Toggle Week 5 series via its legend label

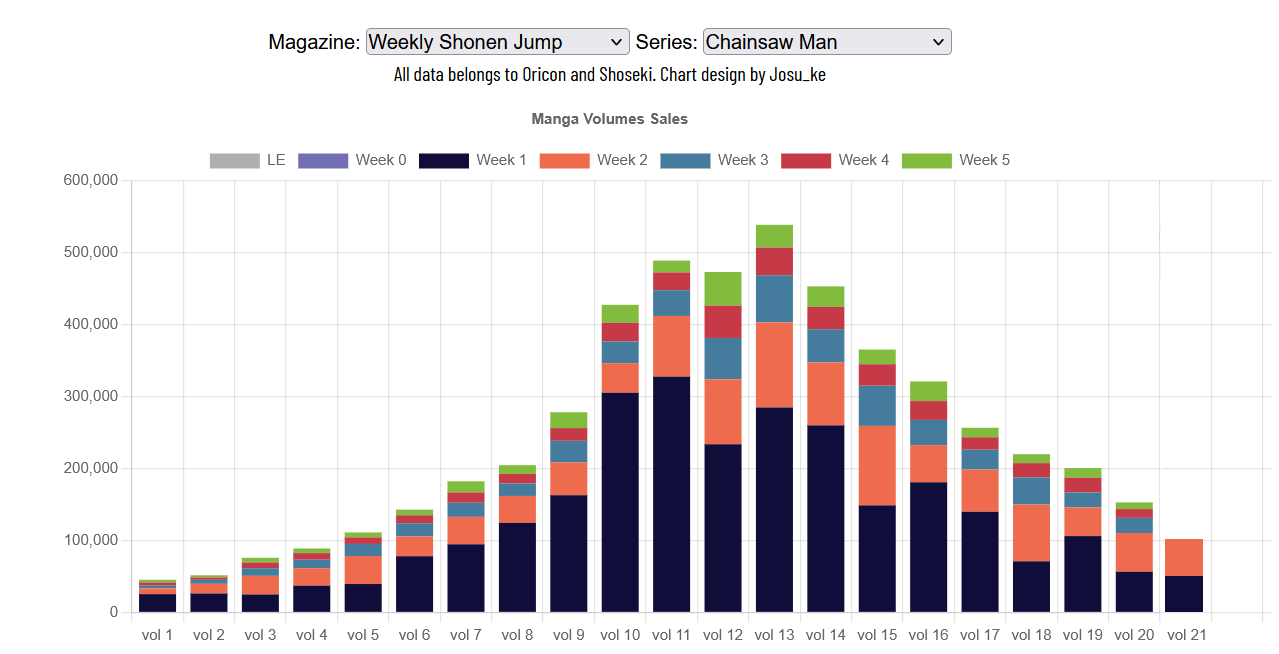click(x=985, y=160)
